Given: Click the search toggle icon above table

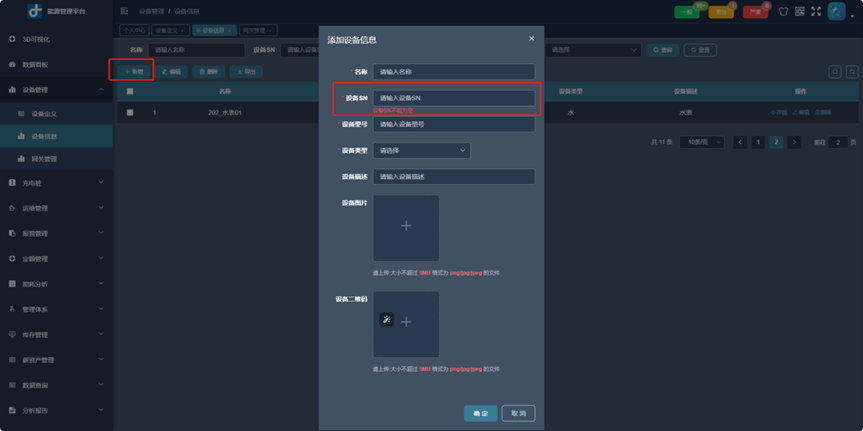Looking at the screenshot, I should (x=835, y=72).
